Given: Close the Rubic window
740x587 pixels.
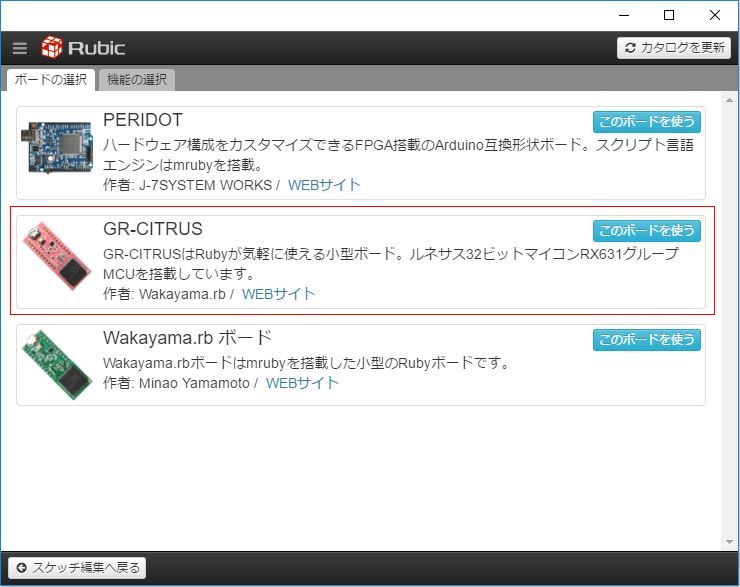Looking at the screenshot, I should point(715,15).
